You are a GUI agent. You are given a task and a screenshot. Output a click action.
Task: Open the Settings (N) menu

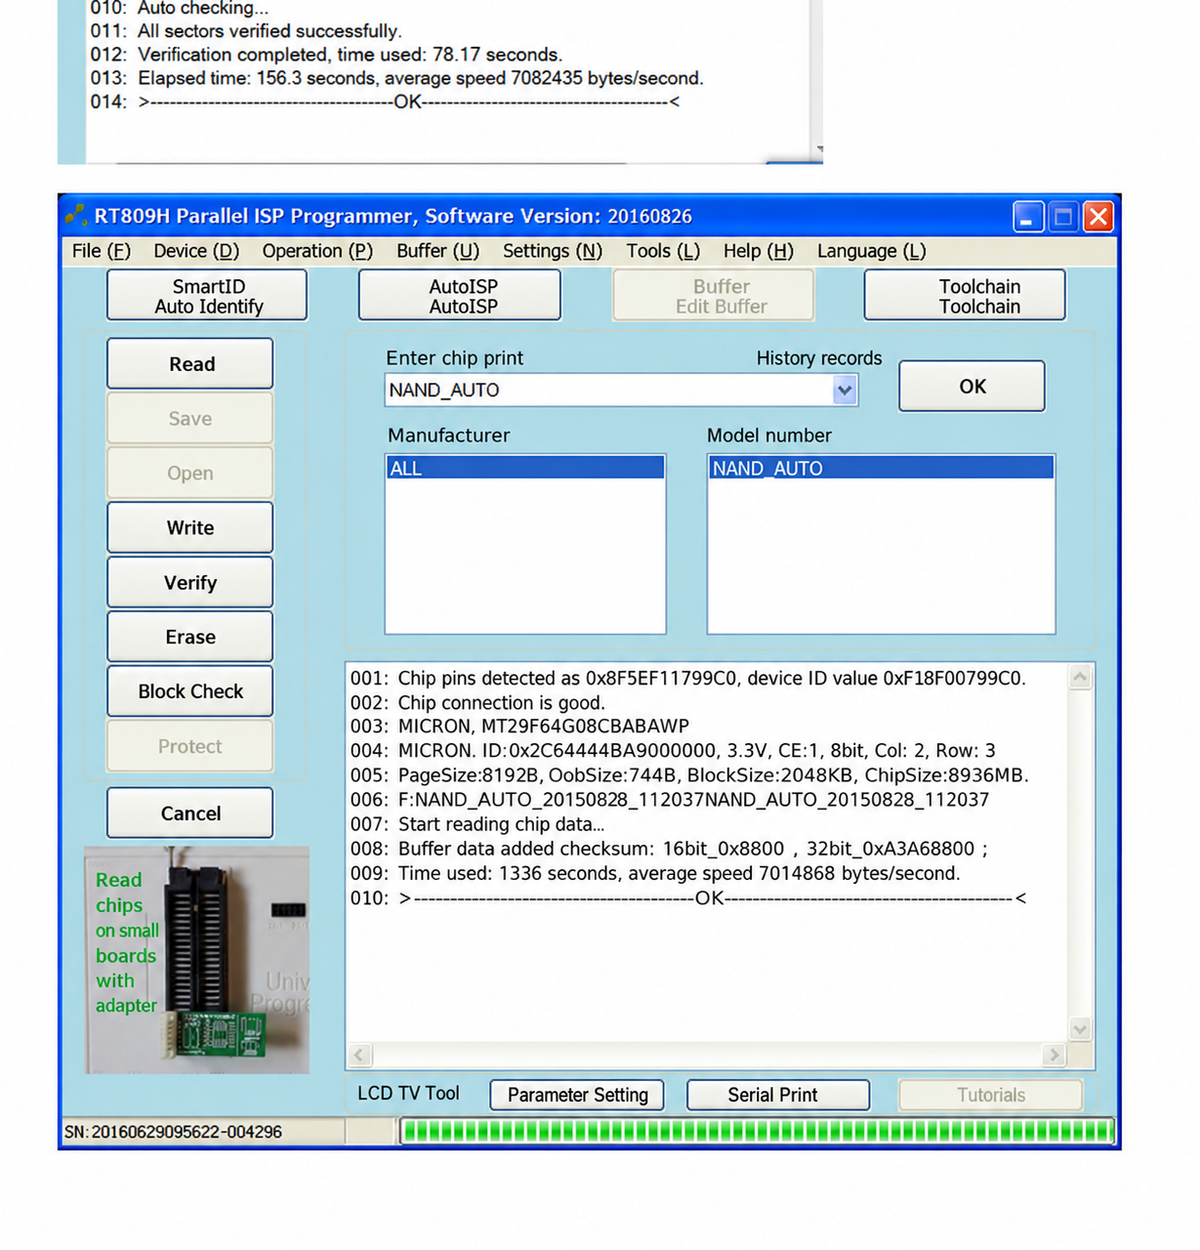point(552,251)
